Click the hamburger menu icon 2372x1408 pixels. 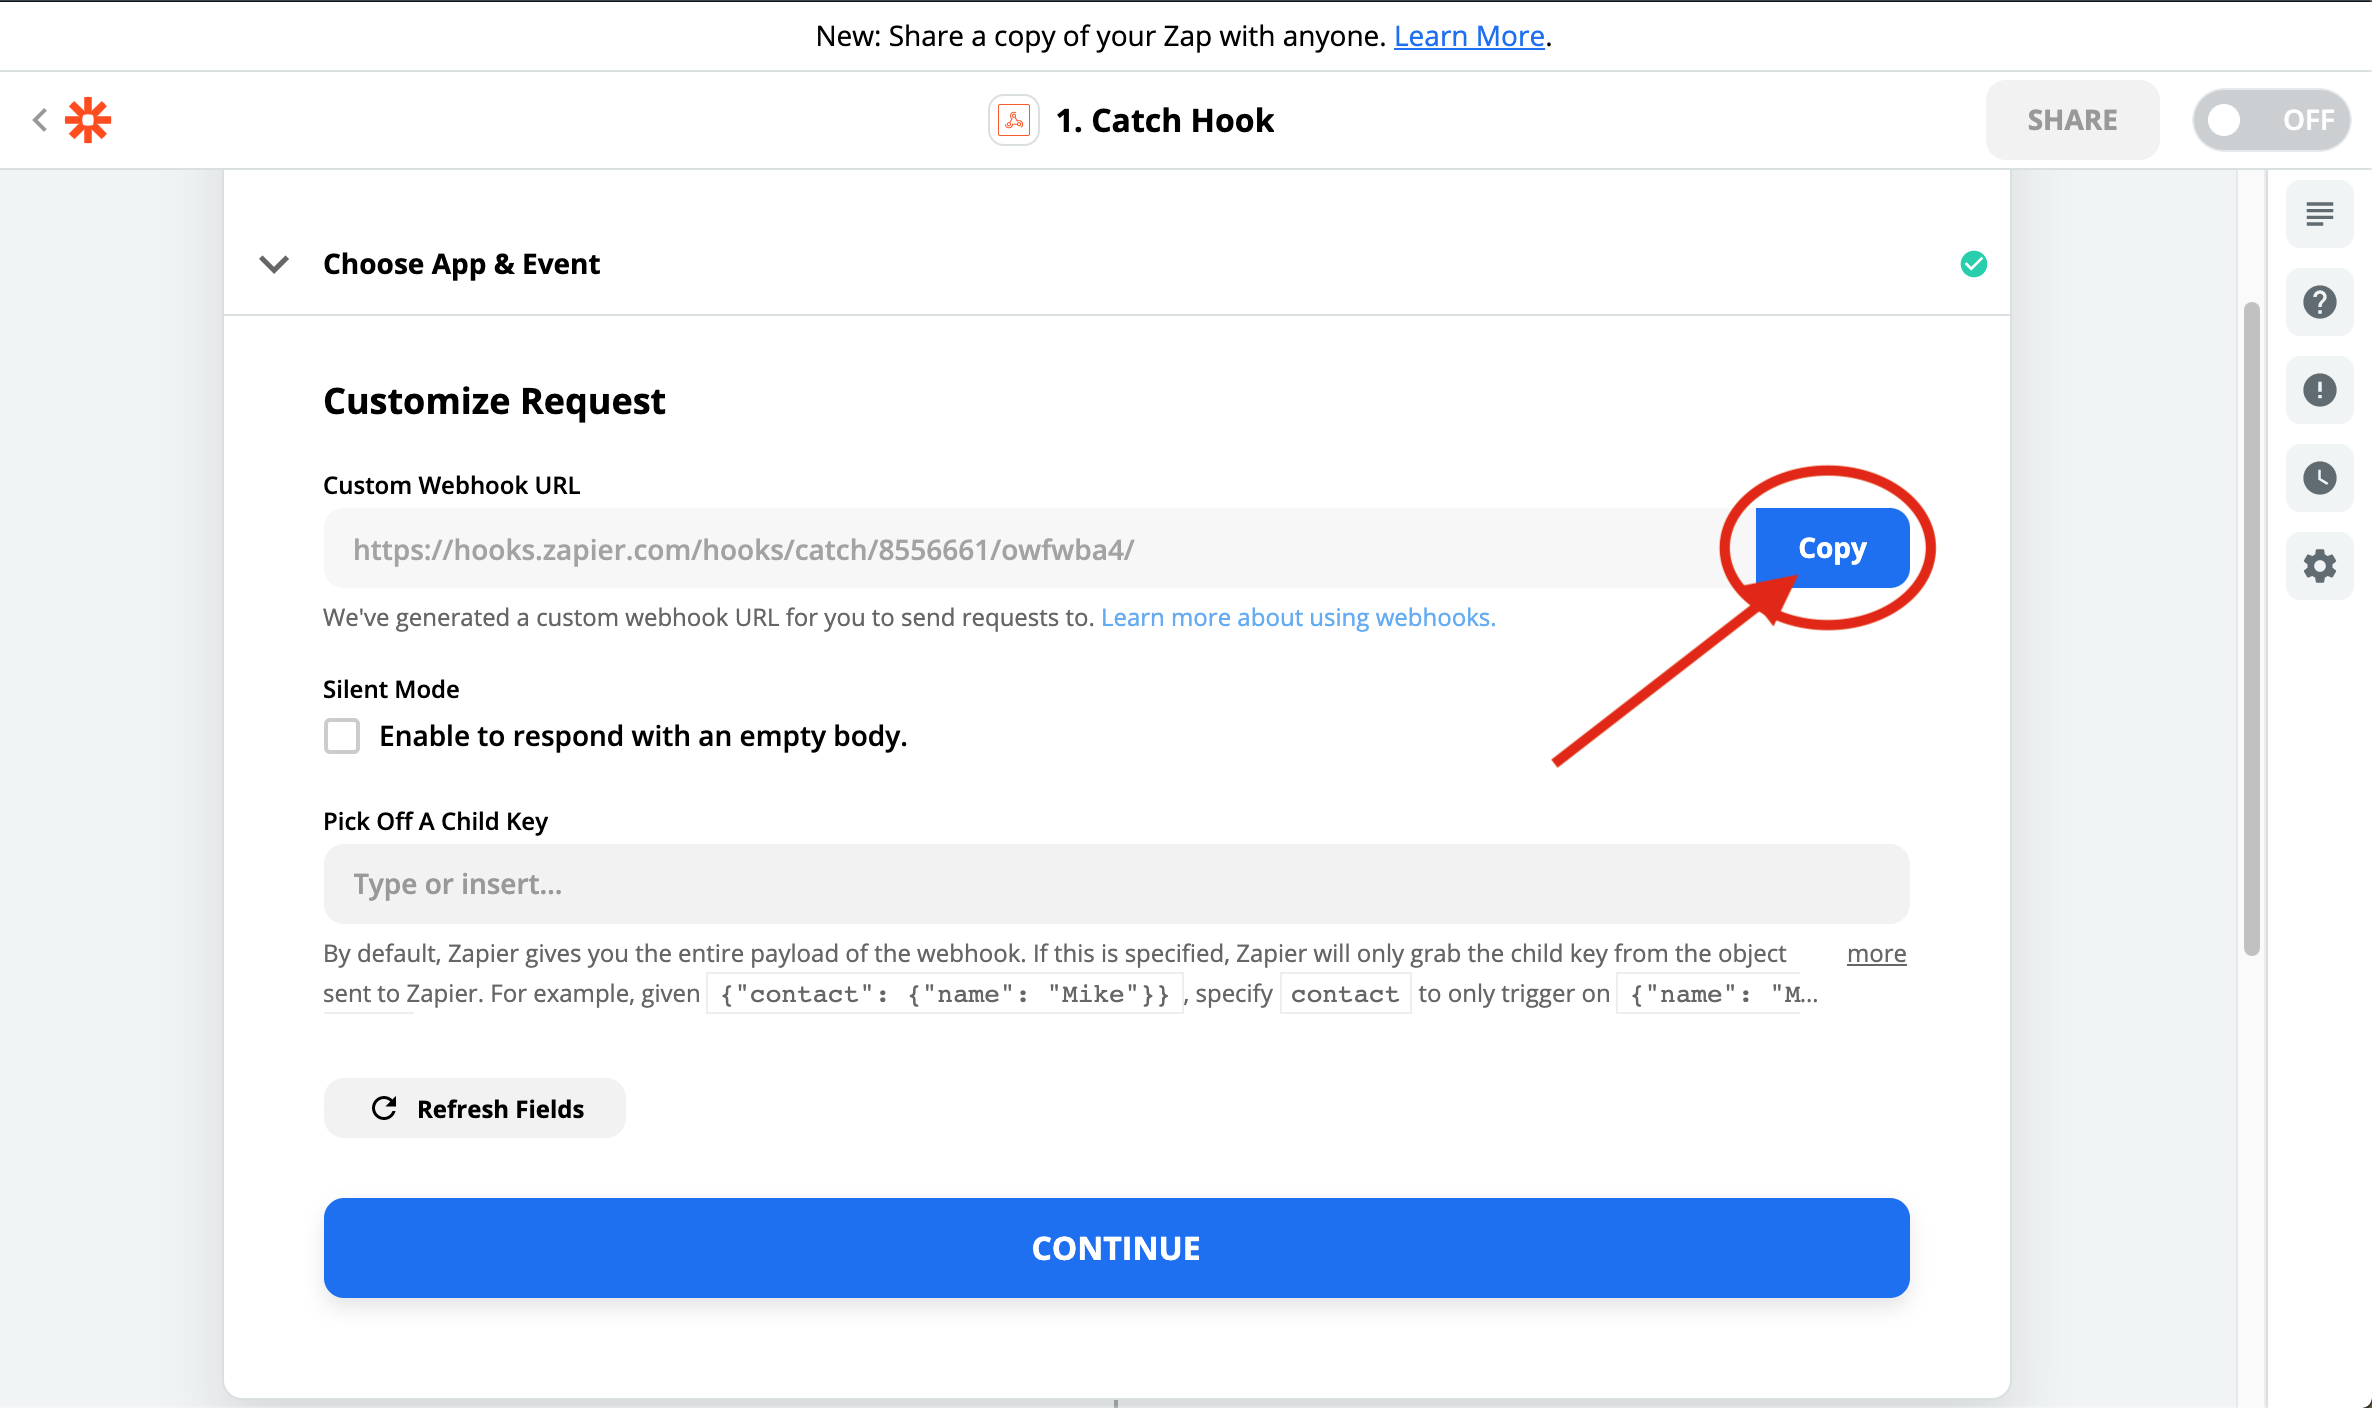(x=2320, y=213)
